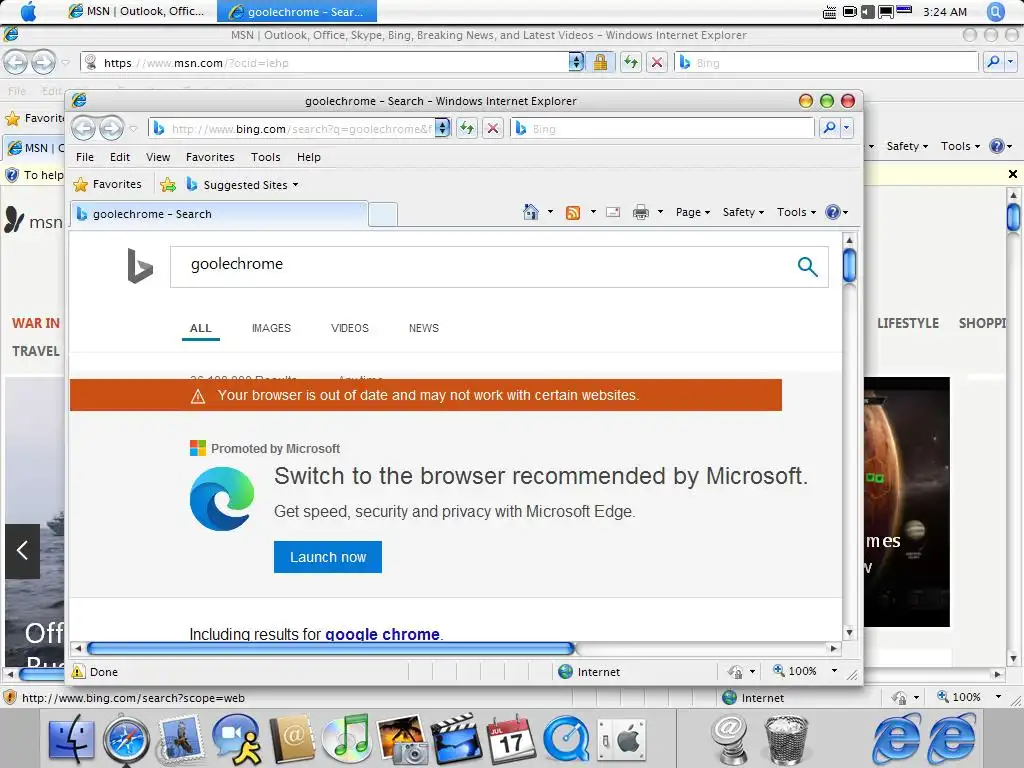Open the View menu
1024x768 pixels.
click(158, 157)
